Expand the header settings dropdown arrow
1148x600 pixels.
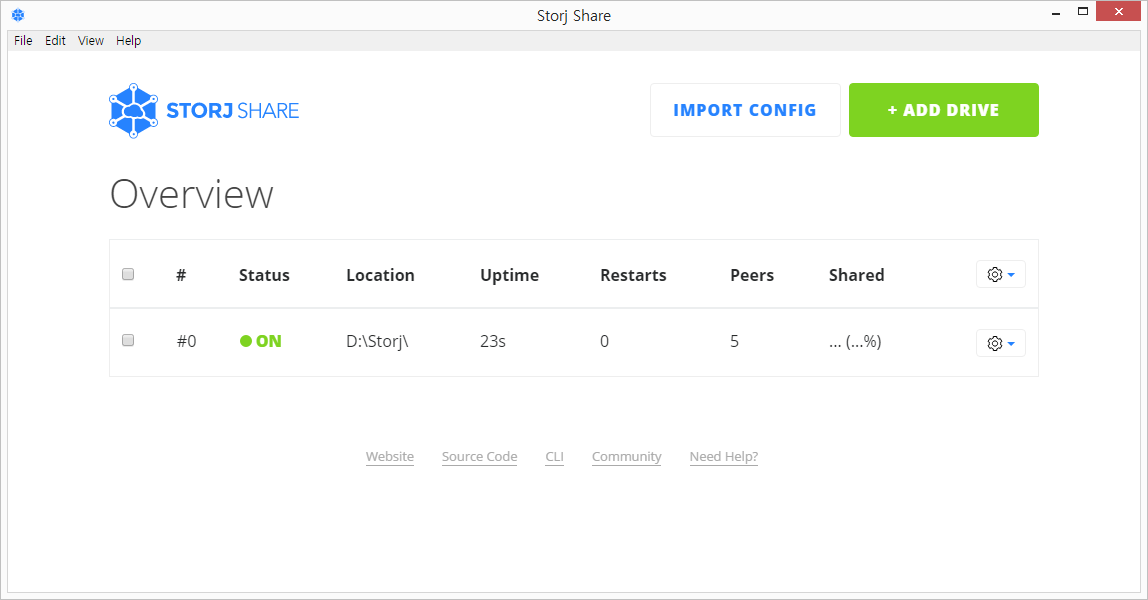(1011, 275)
